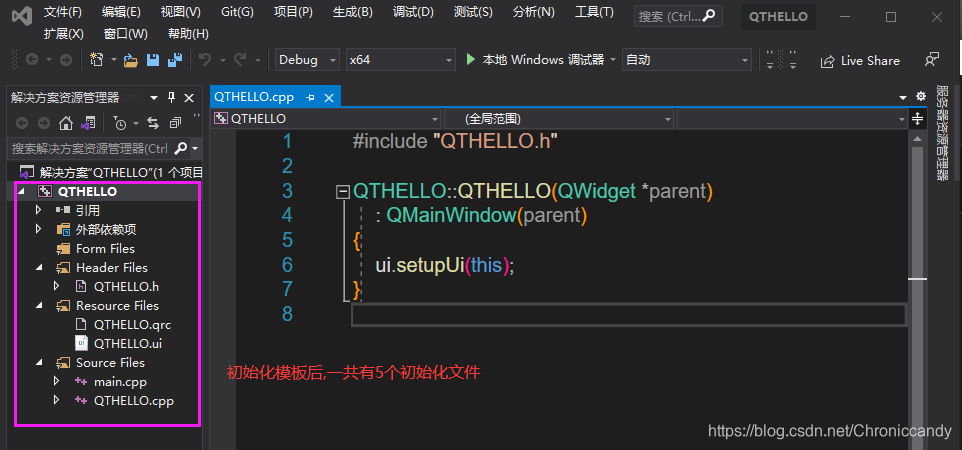Click the editor vertical scrollbar
The width and height of the screenshot is (962, 450).
click(917, 289)
